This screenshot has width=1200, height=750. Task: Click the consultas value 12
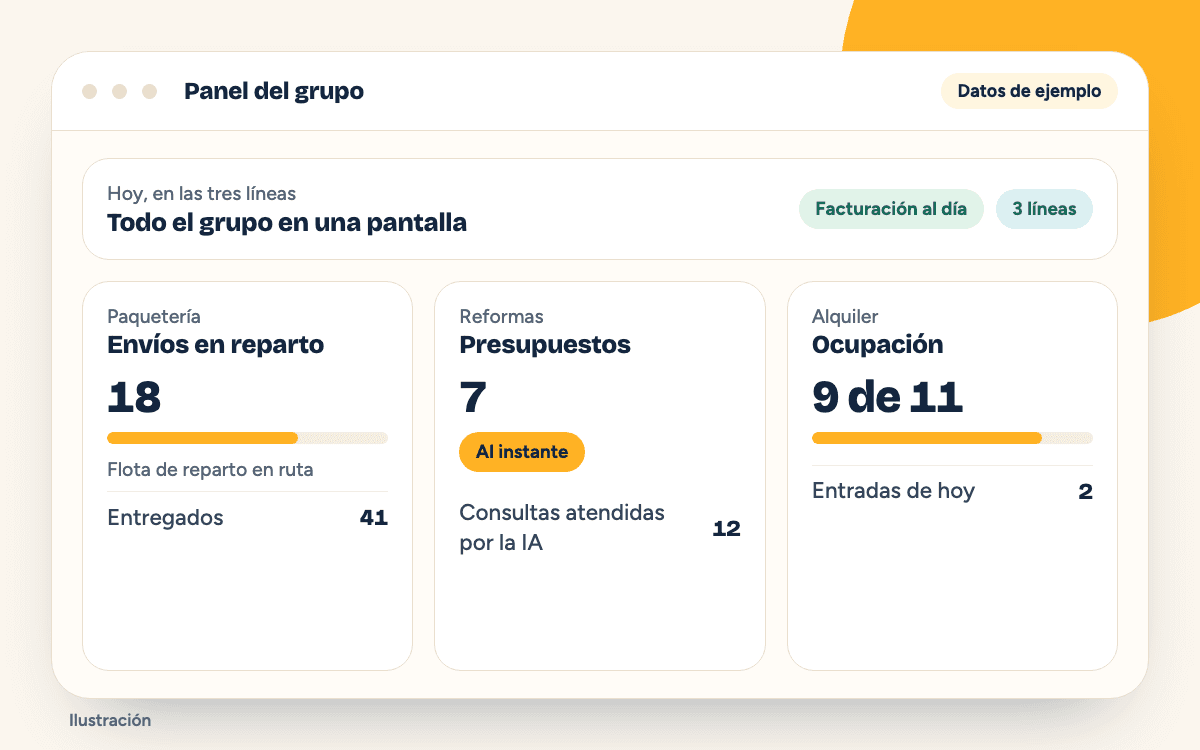point(726,529)
